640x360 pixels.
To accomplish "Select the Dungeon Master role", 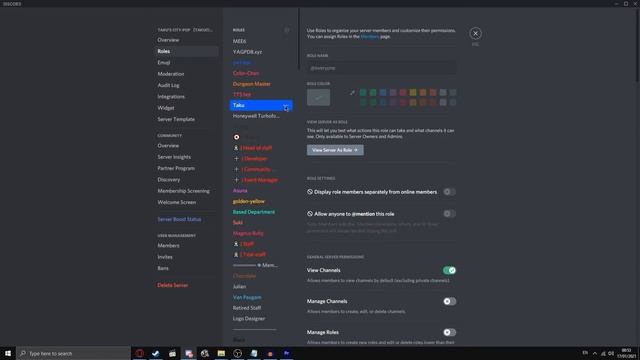I will click(x=251, y=84).
